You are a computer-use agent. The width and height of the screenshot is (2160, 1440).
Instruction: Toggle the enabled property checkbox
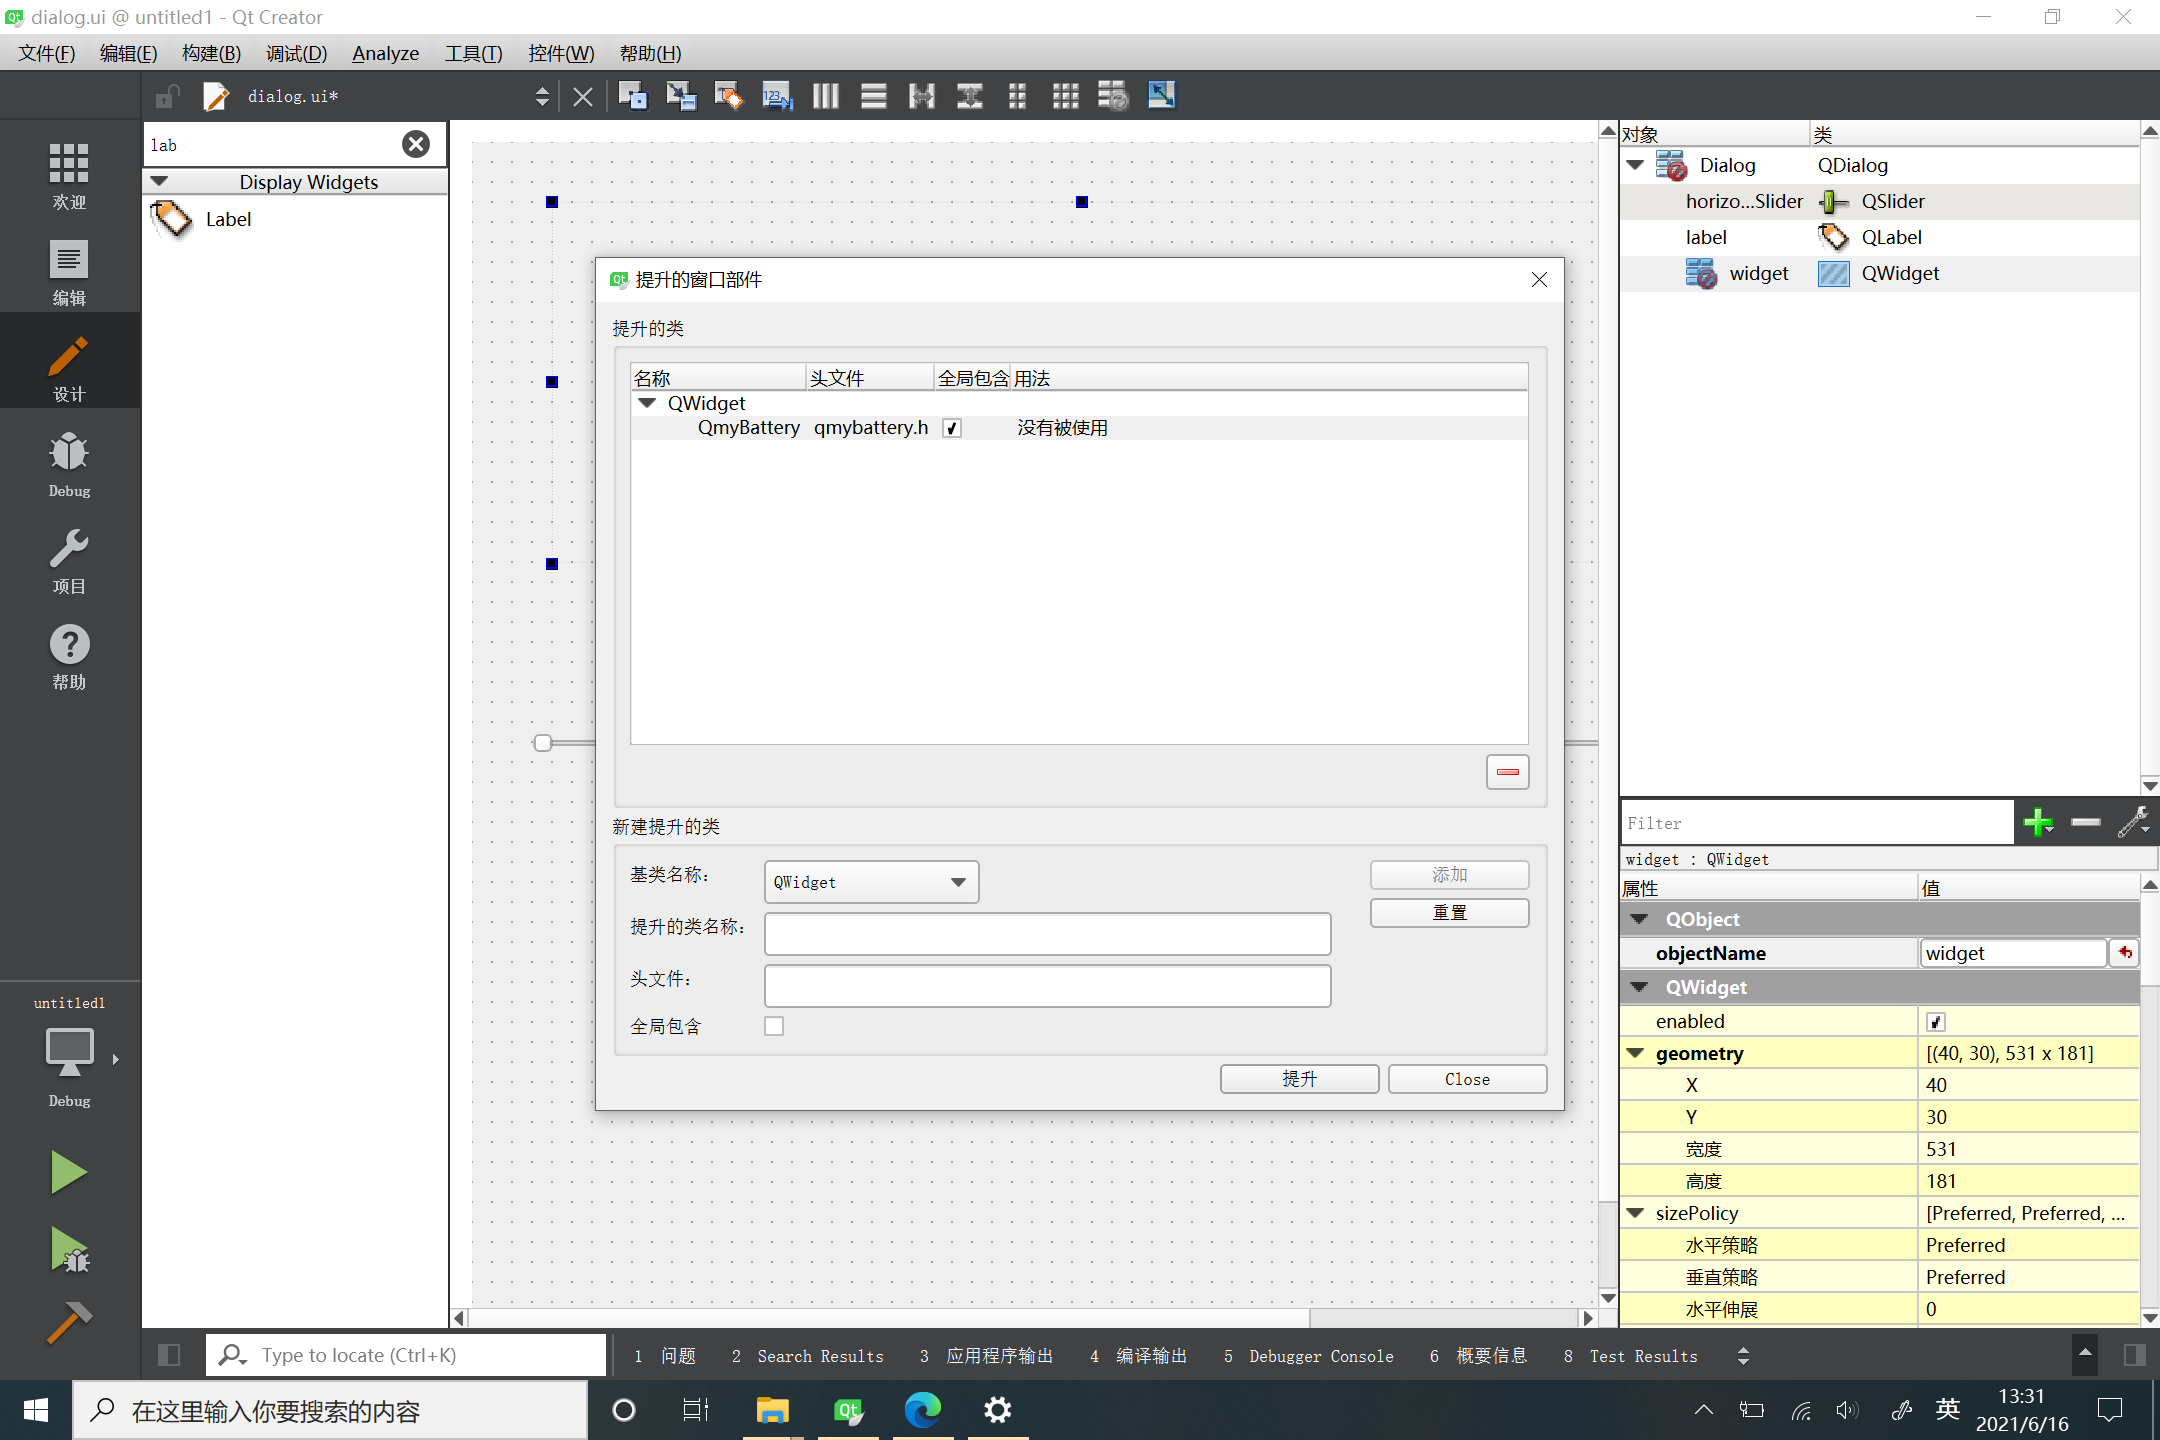1936,1021
